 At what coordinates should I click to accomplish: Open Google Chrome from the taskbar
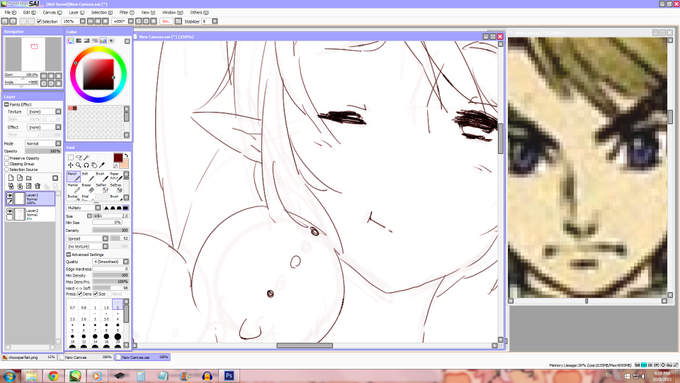53,376
